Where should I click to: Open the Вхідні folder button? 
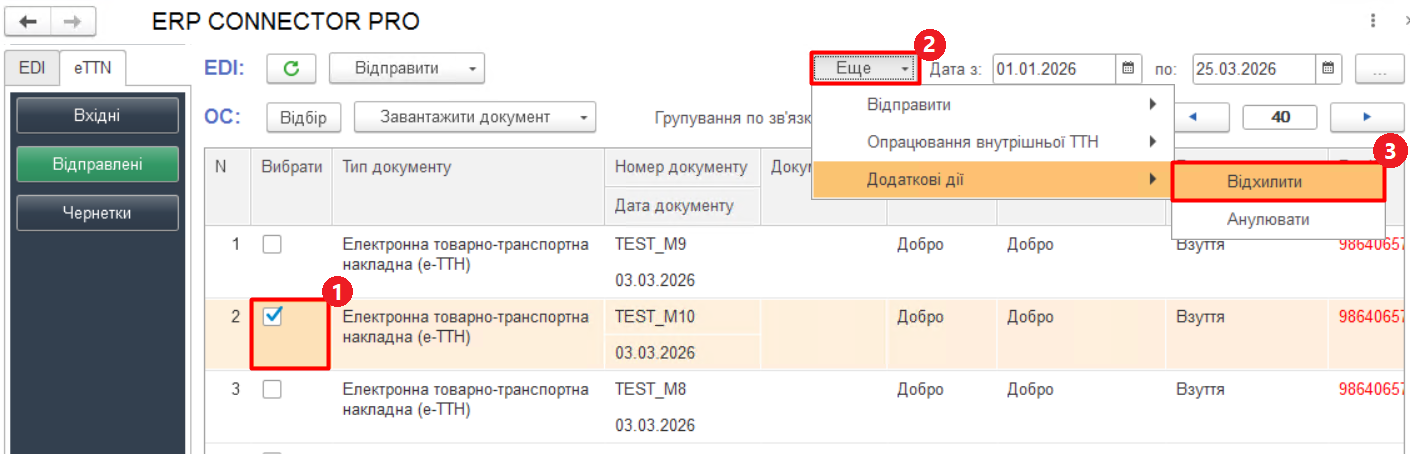[x=97, y=116]
